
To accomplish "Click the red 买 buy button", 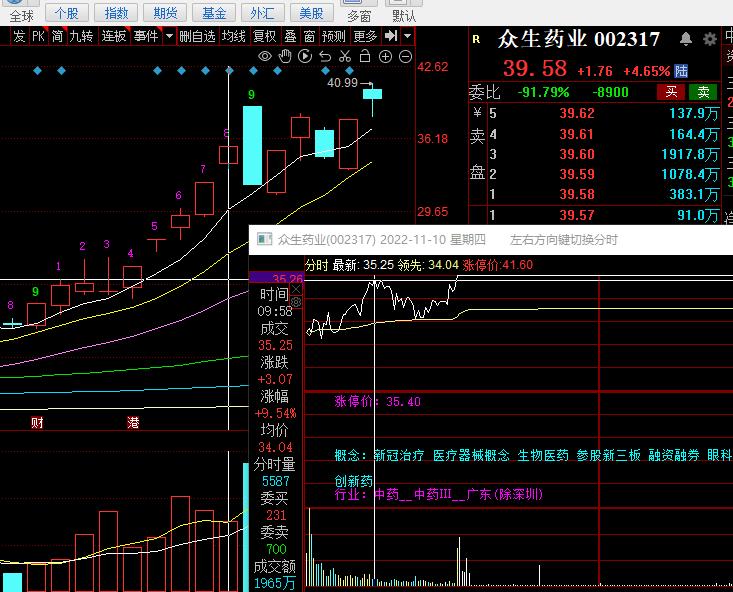I will 671,92.
